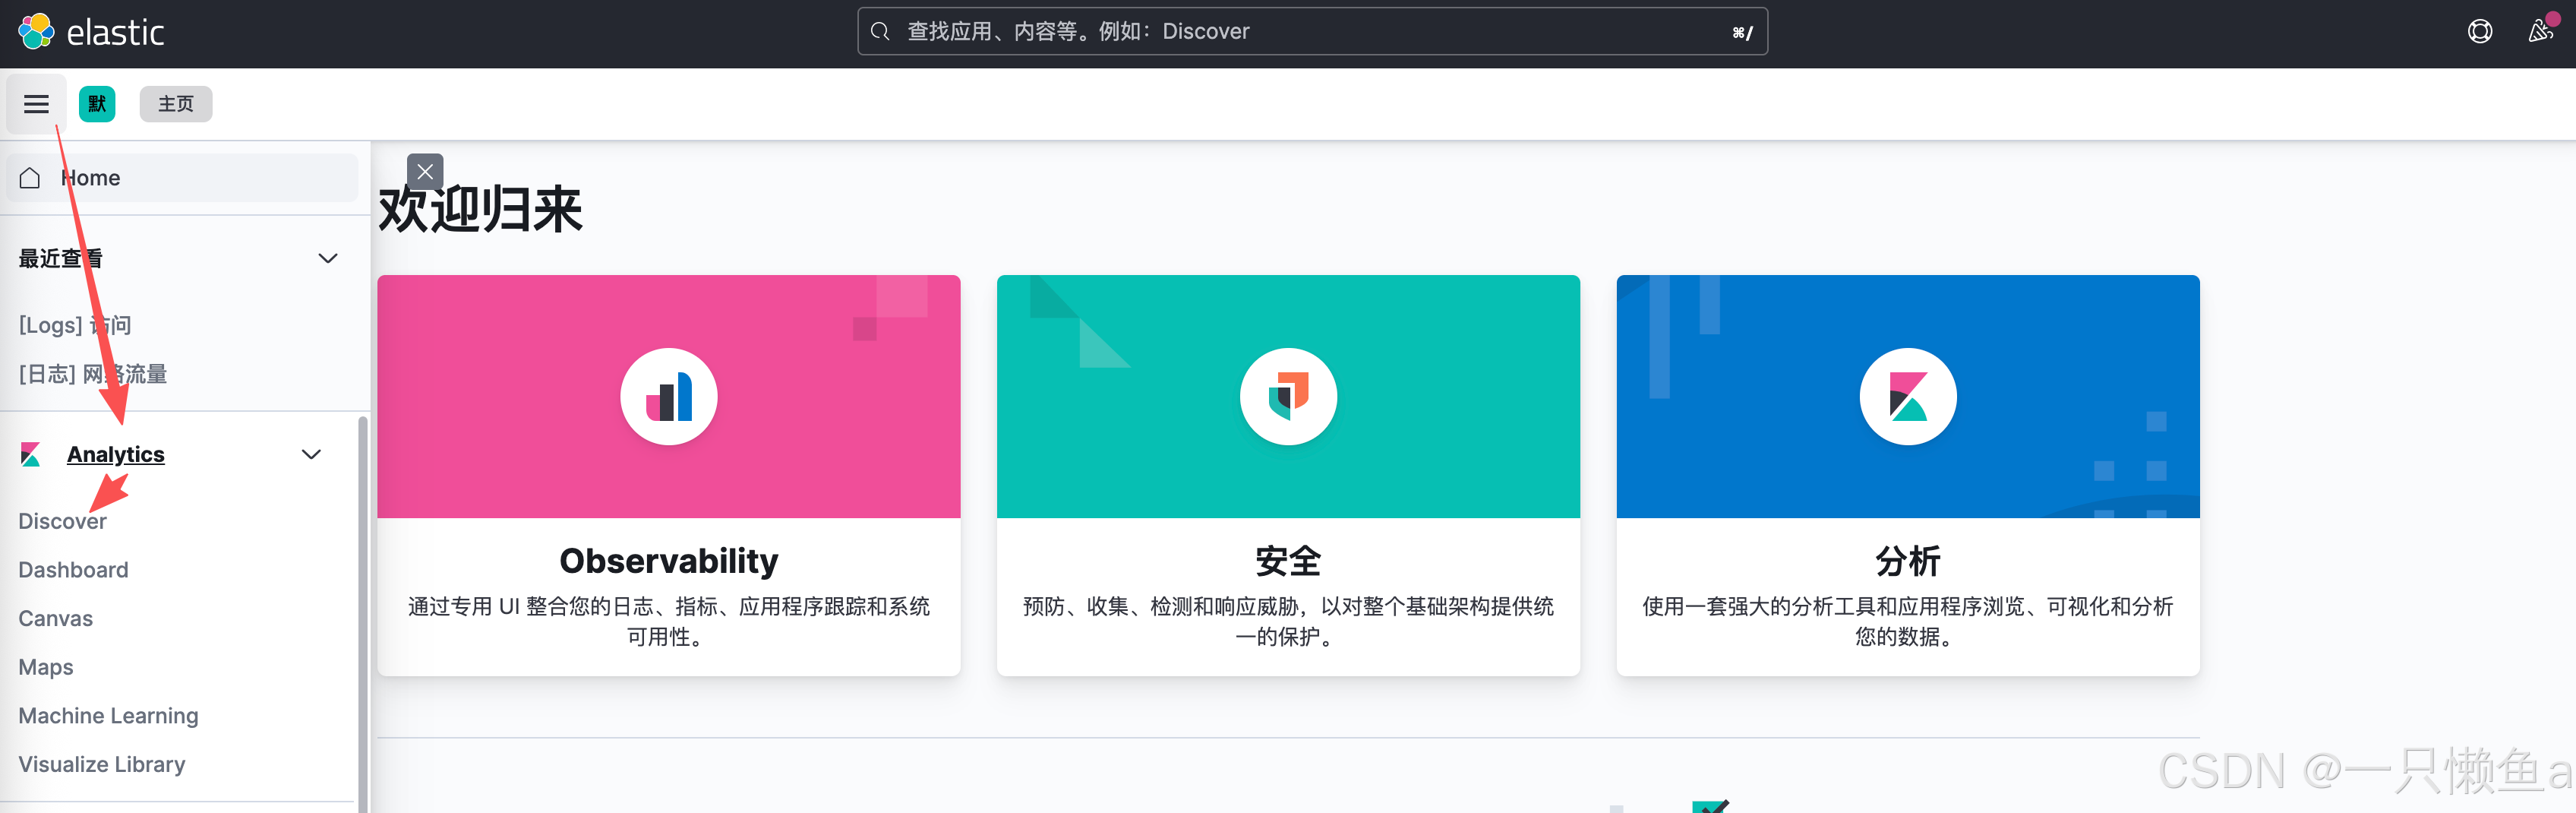
Task: Click the Analytics section heading link
Action: click(116, 455)
